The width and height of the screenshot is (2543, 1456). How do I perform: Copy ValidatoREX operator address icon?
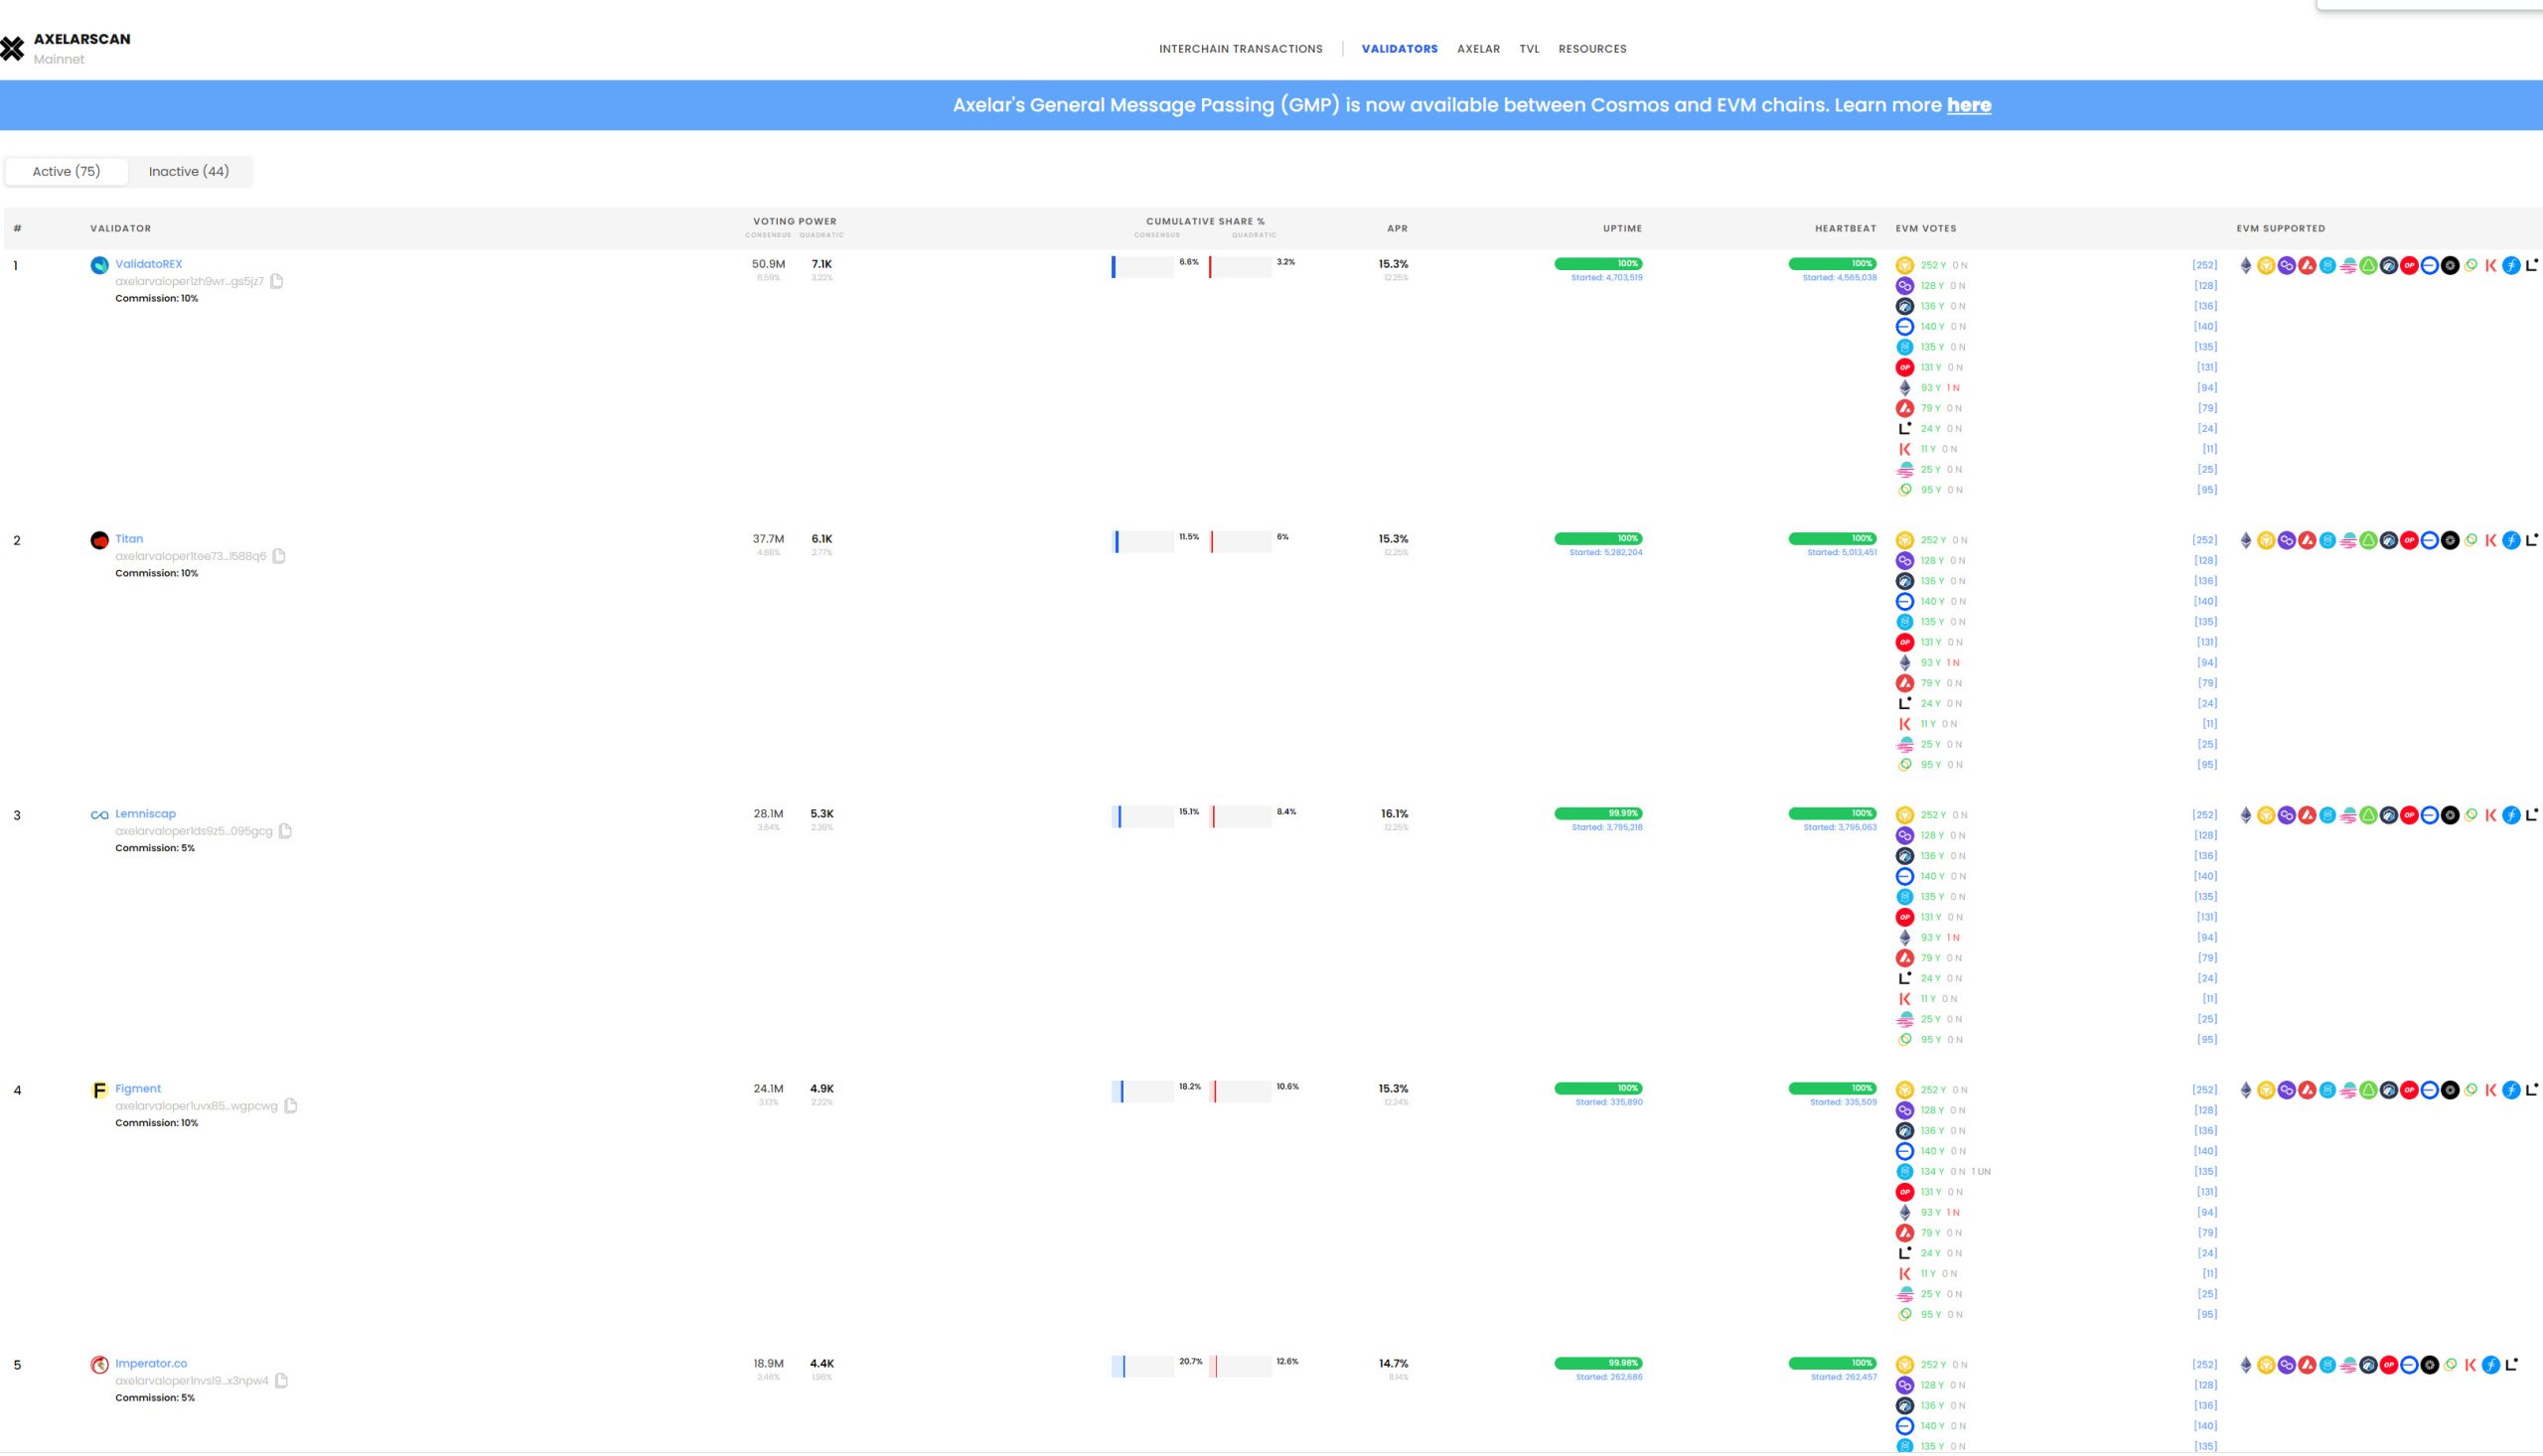coord(277,281)
